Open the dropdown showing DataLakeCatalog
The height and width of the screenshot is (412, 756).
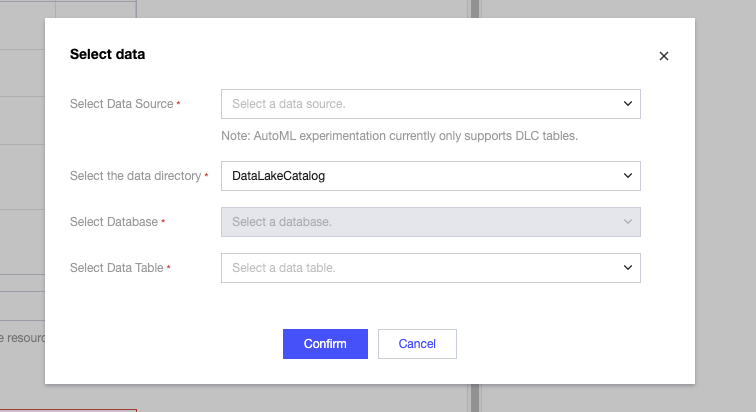click(420, 176)
